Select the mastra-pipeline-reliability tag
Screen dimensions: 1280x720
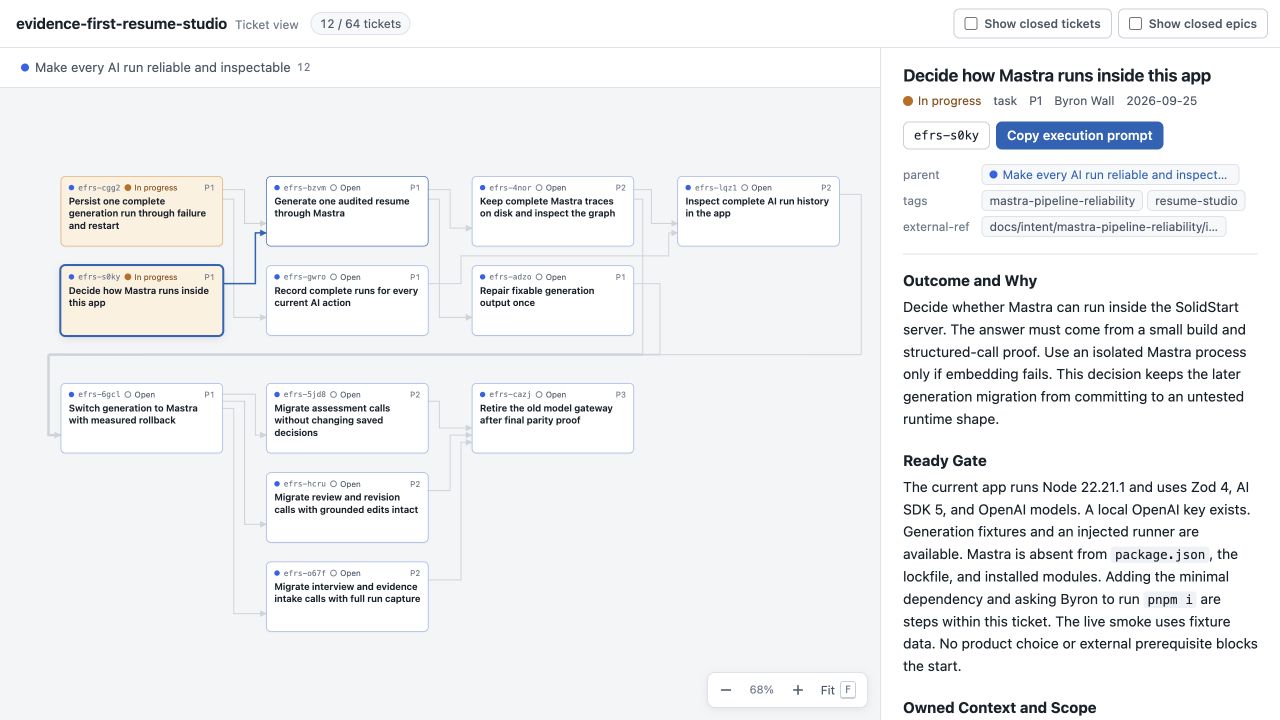click(1062, 201)
